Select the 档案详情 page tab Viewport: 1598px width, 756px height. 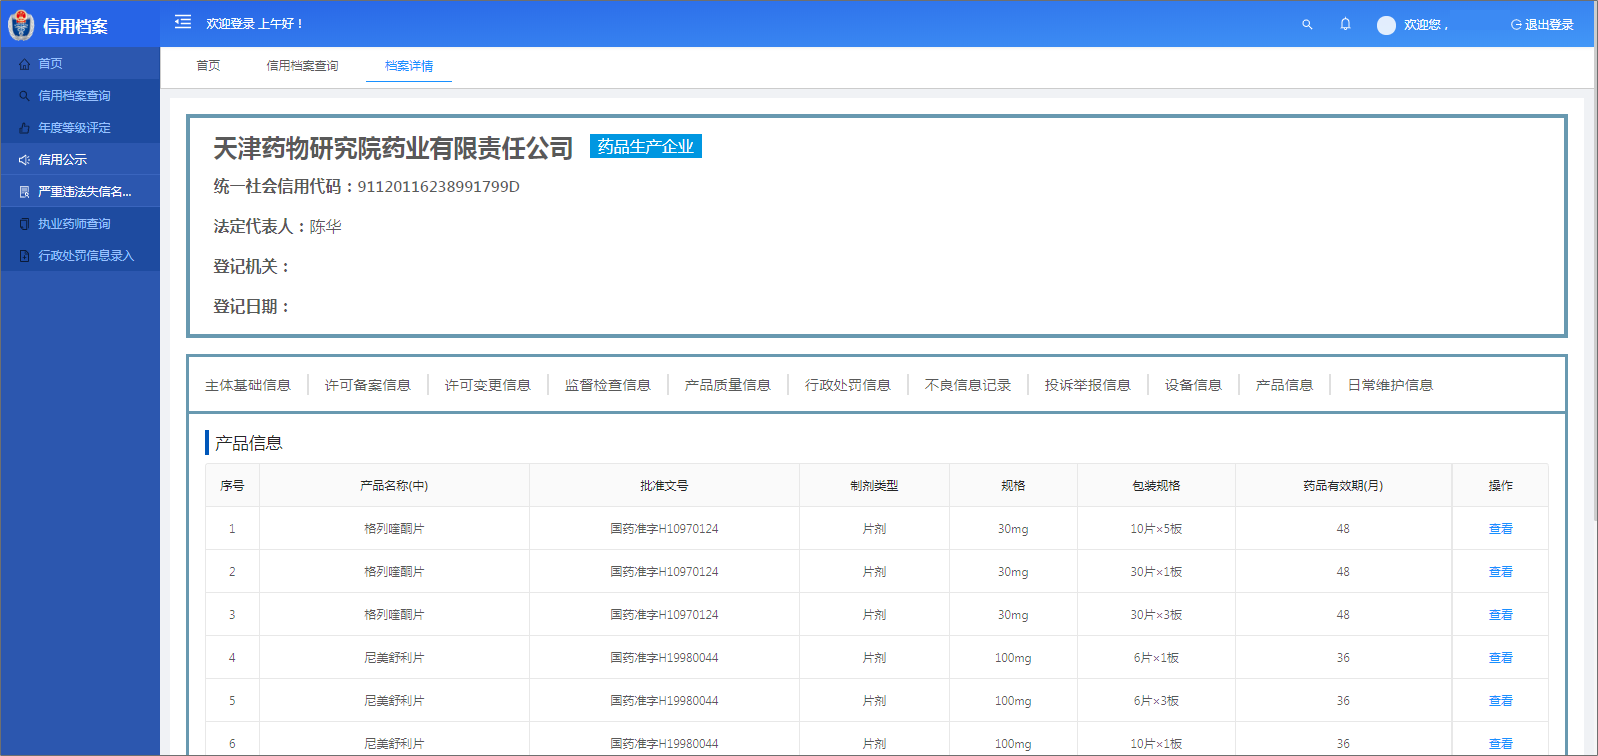409,66
